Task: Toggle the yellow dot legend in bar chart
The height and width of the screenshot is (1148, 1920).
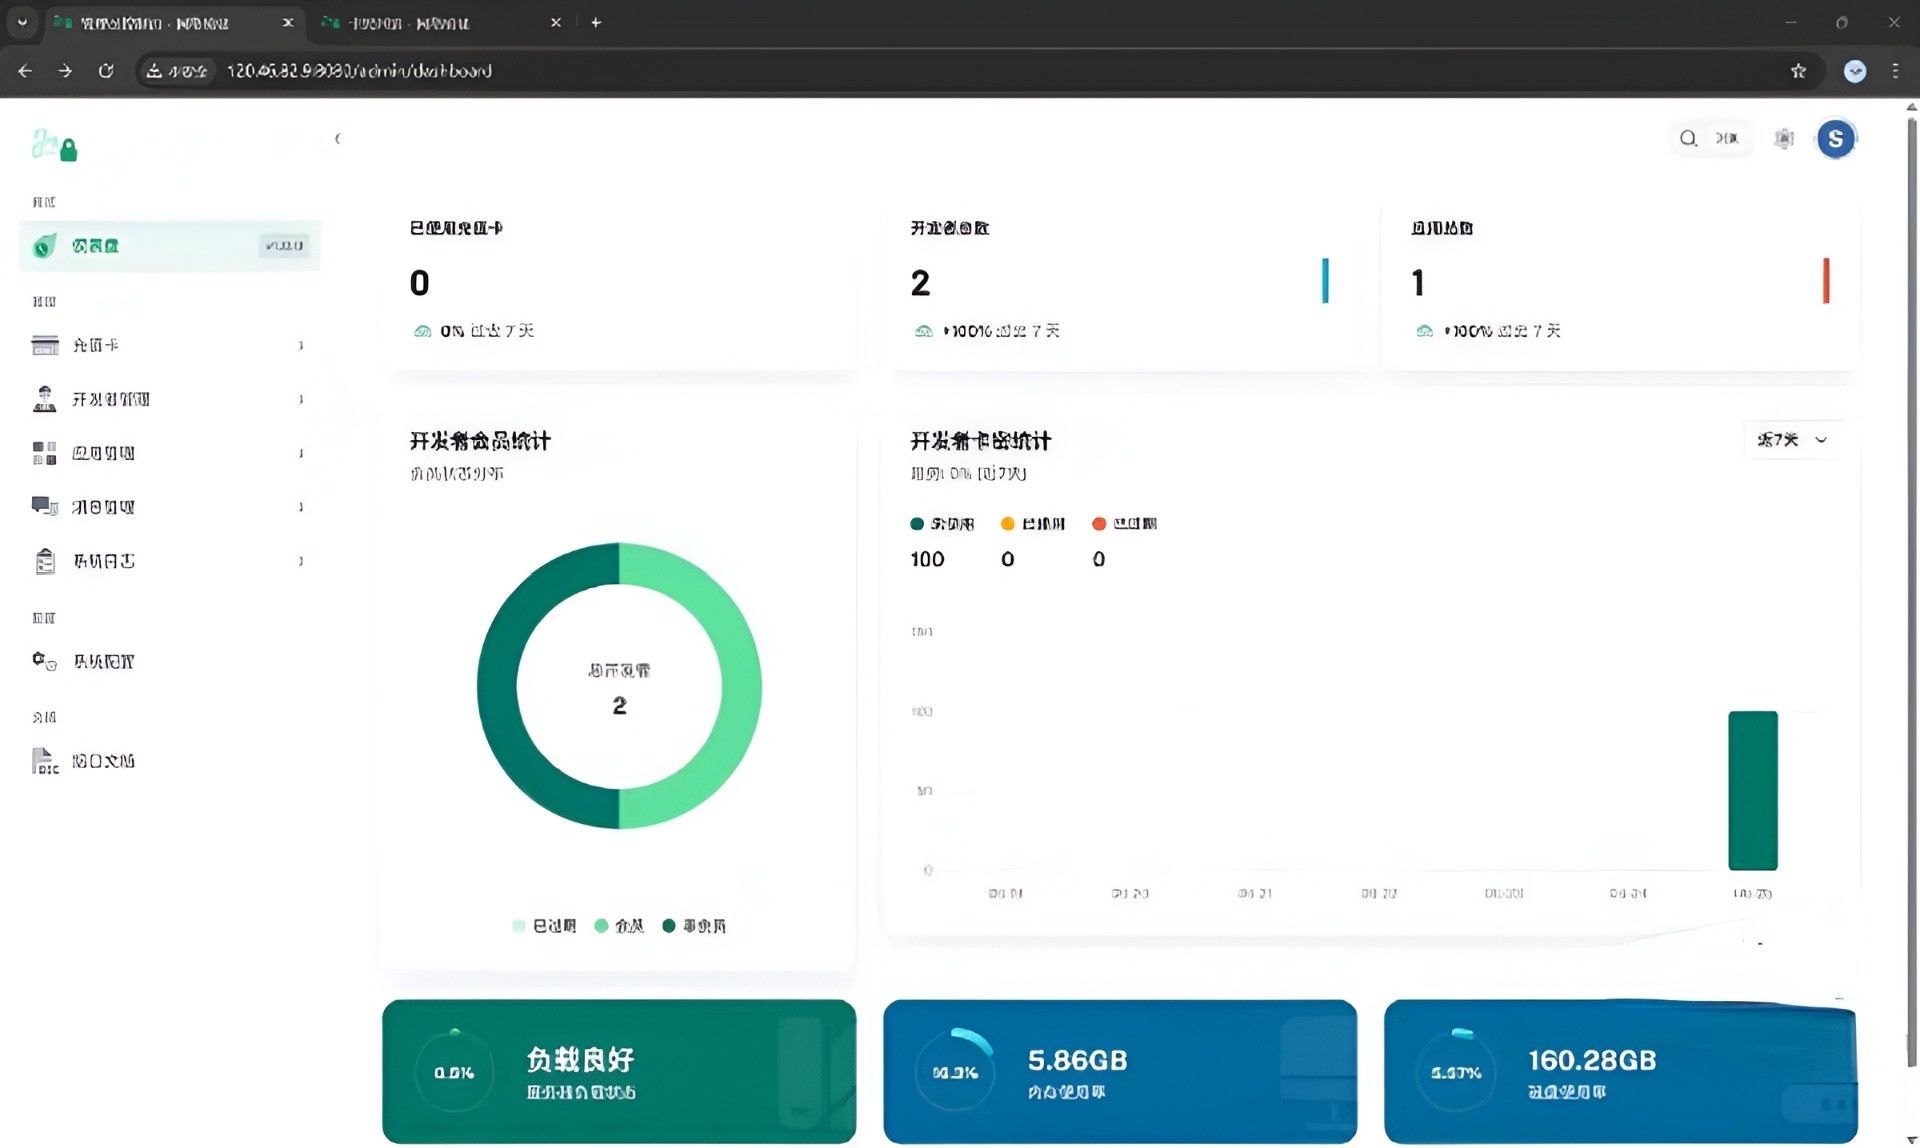Action: pos(1008,524)
